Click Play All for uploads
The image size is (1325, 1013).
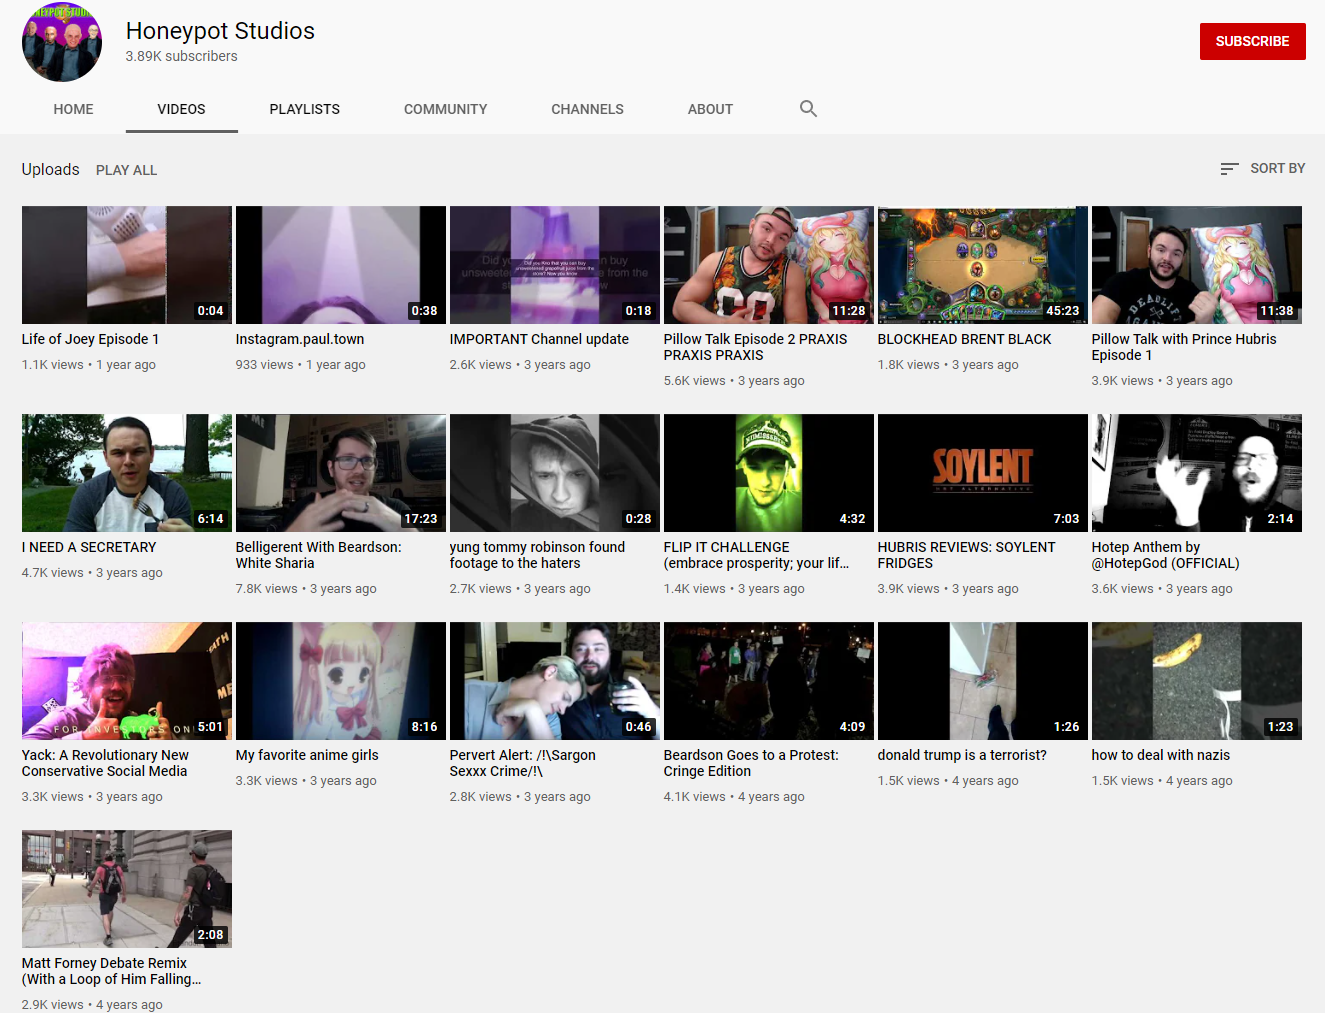126,170
